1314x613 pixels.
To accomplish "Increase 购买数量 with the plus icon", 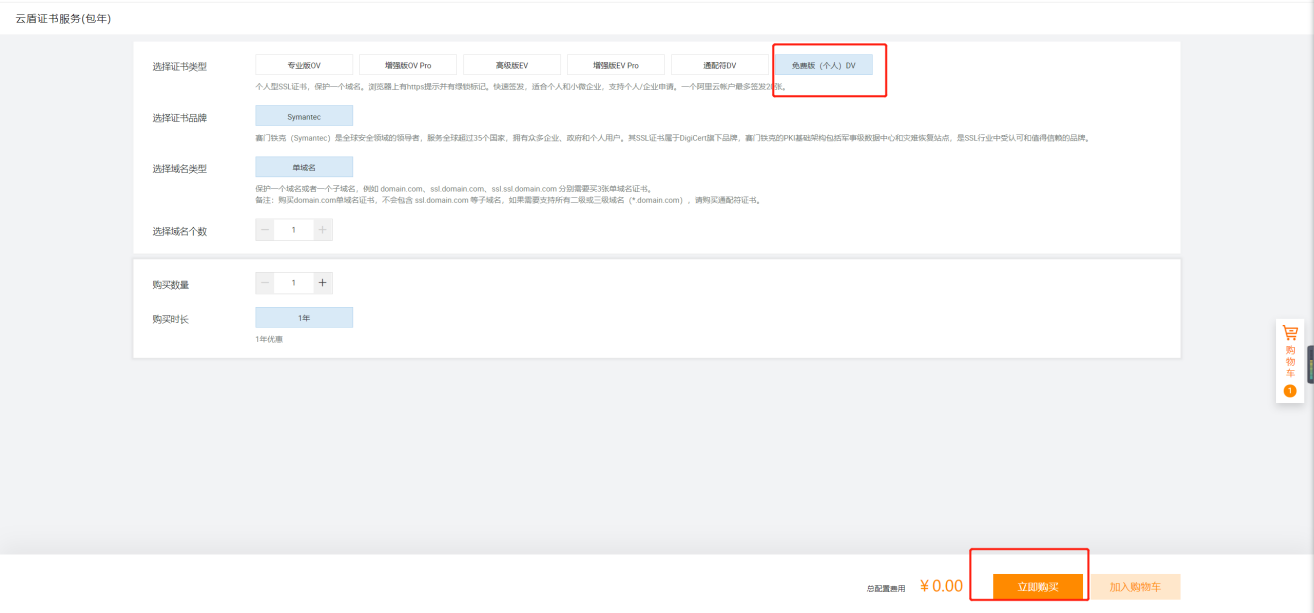I will (x=322, y=283).
